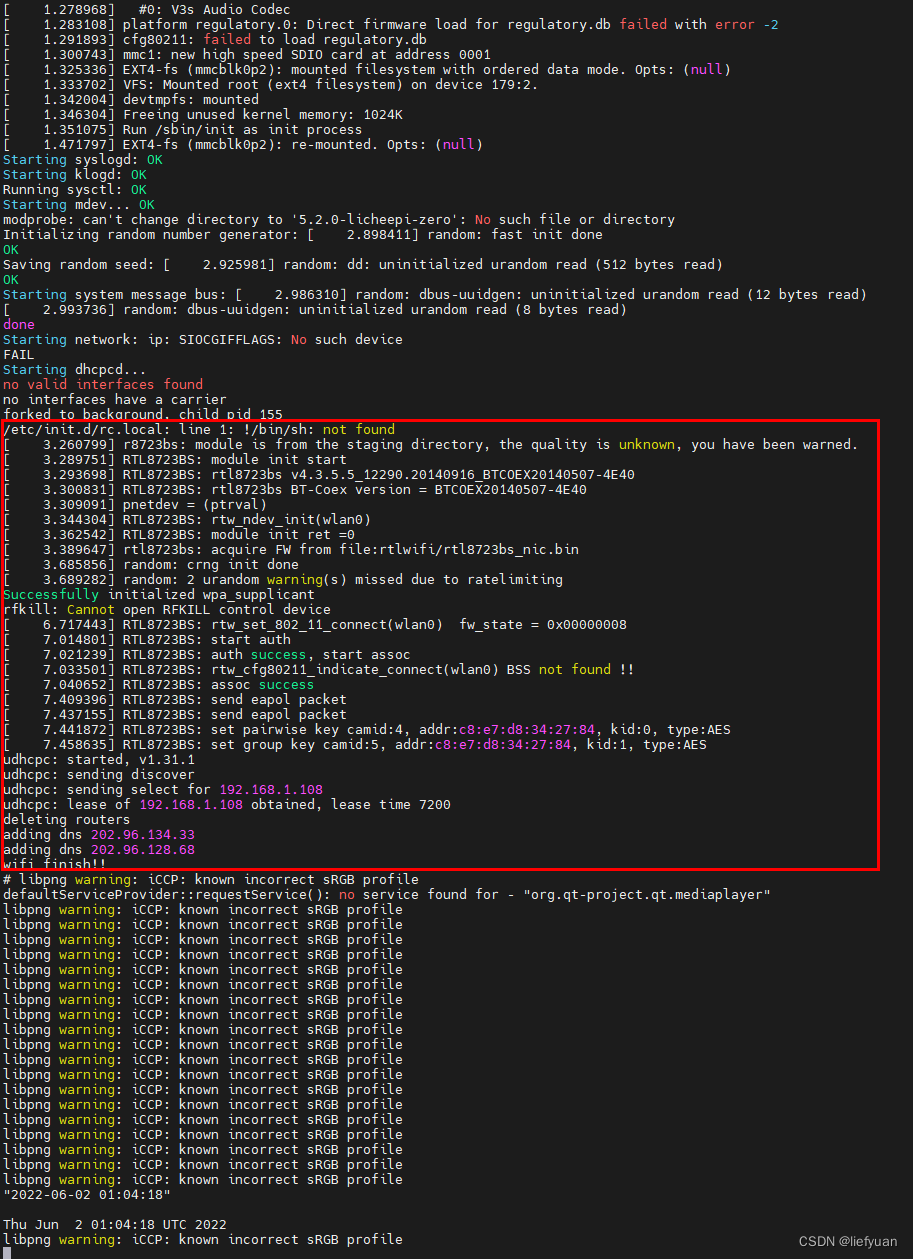
Task: Click 'rfkill: Cannot open RFKILL control device'
Action: [x=167, y=609]
